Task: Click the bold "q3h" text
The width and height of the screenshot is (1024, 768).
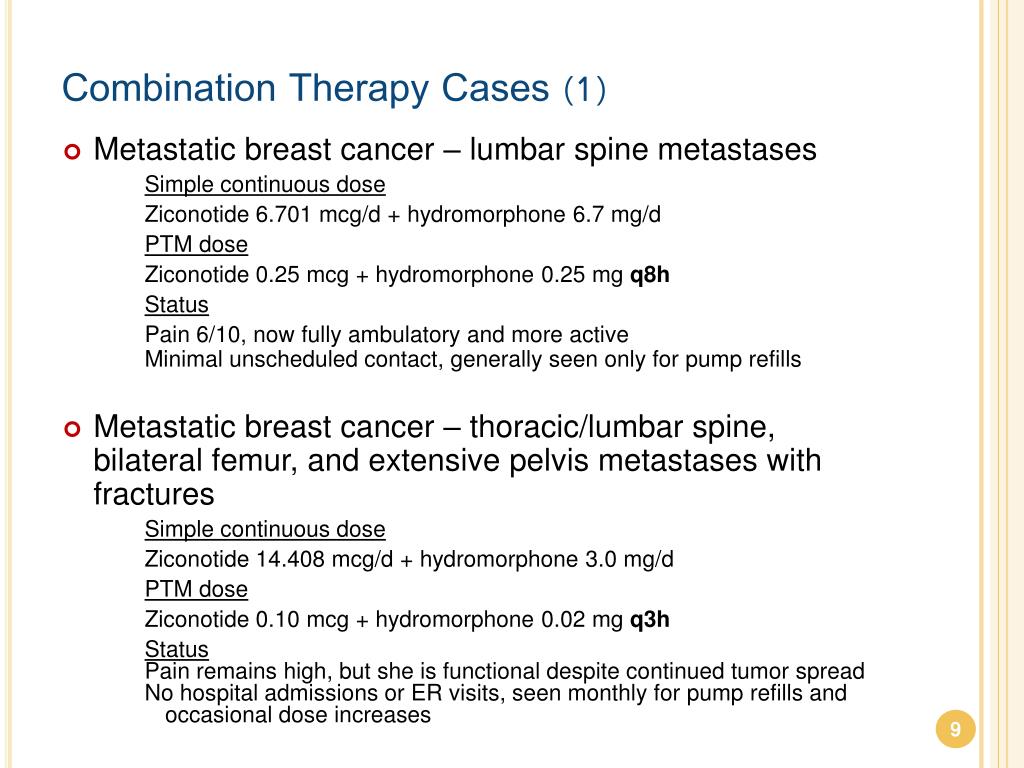Action: (649, 620)
